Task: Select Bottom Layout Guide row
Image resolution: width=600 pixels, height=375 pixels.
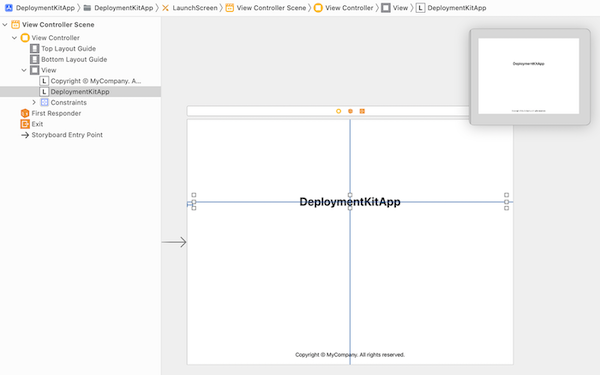Action: (80, 59)
